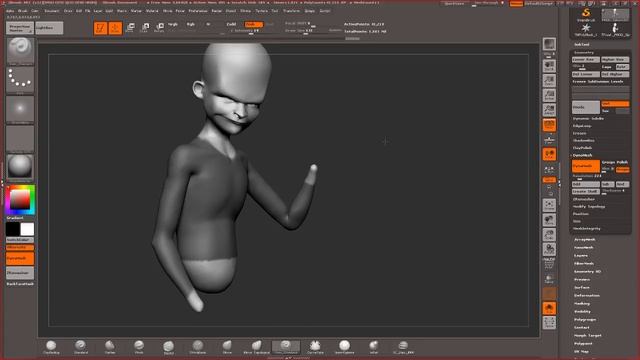Activate Edit mode button in top shelf
Screen dimensions: 640x360
(100, 28)
